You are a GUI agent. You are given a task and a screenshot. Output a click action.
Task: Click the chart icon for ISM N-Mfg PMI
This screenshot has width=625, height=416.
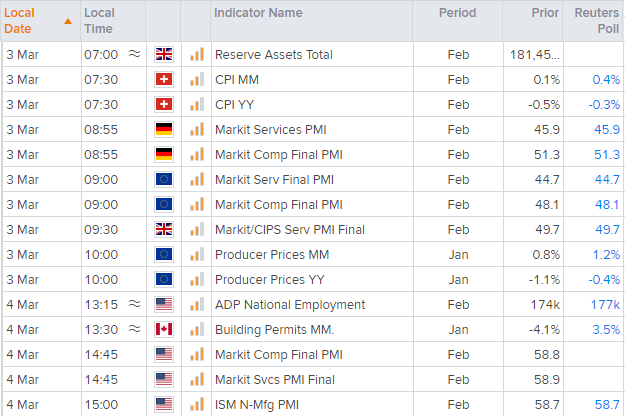coord(197,405)
